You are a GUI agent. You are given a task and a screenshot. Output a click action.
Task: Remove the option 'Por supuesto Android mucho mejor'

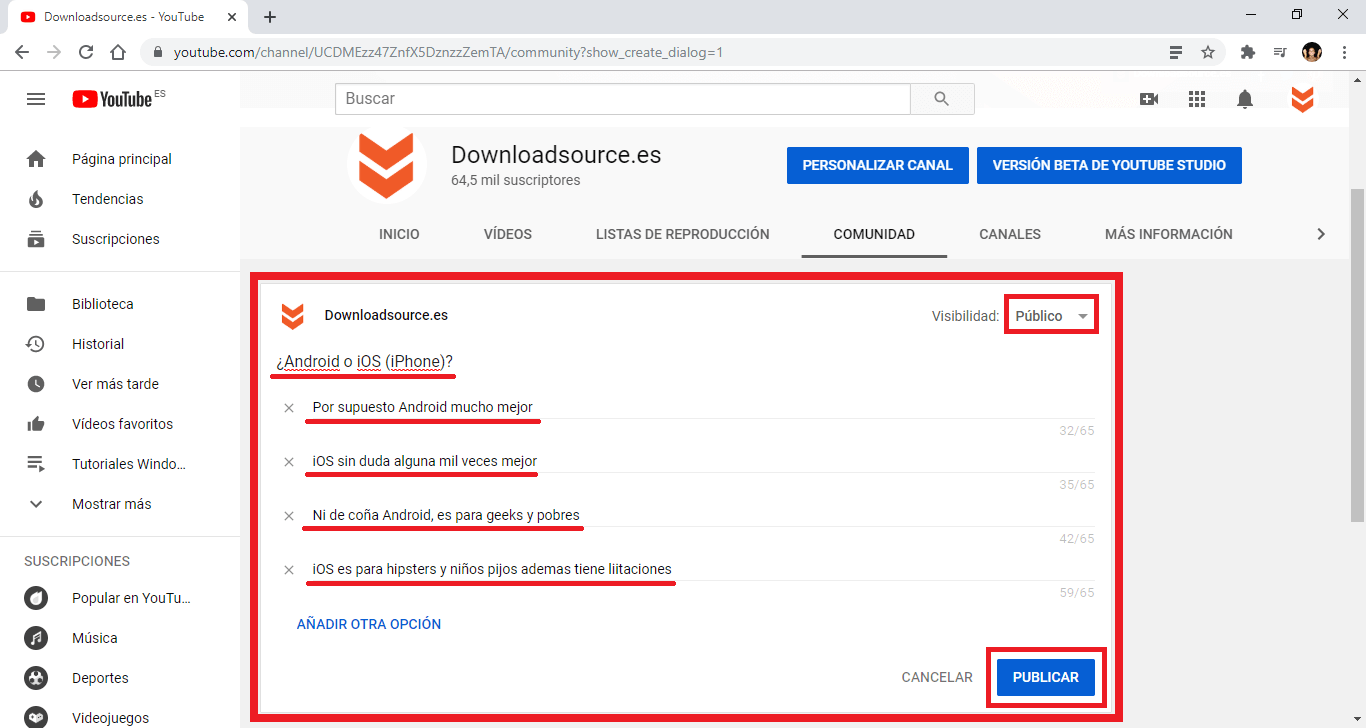pyautogui.click(x=289, y=408)
